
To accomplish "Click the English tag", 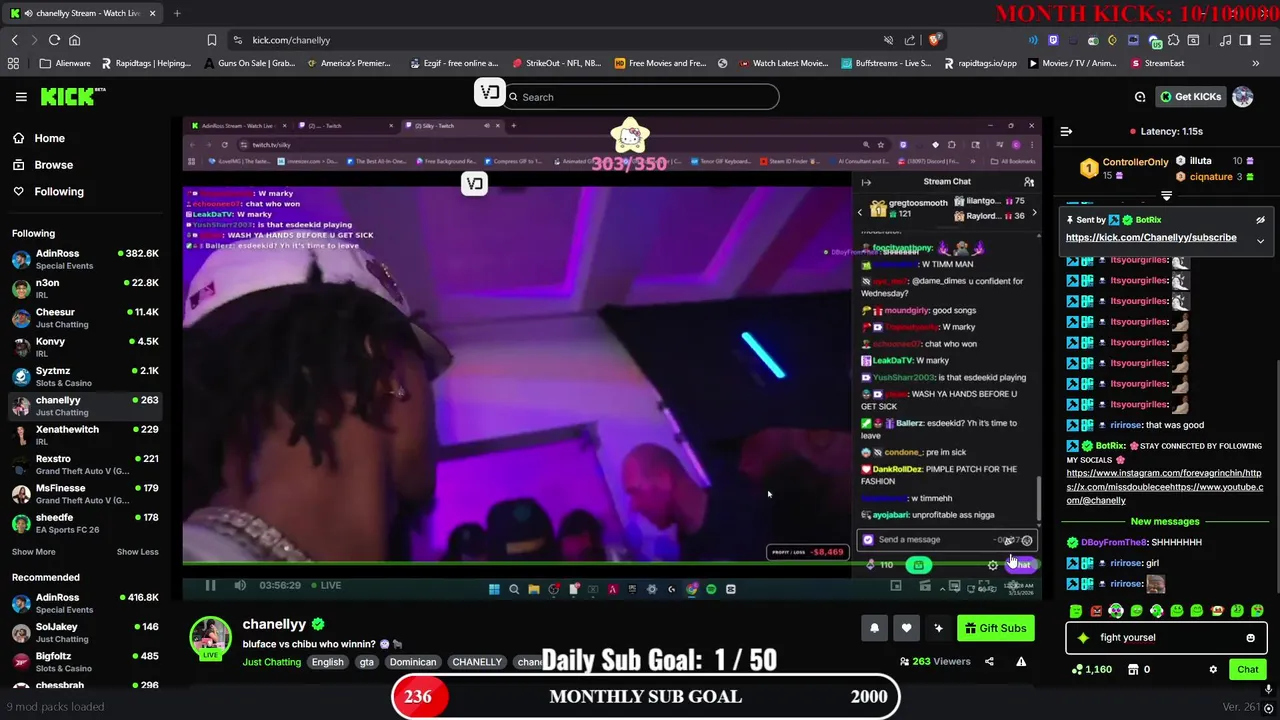I will click(x=327, y=662).
